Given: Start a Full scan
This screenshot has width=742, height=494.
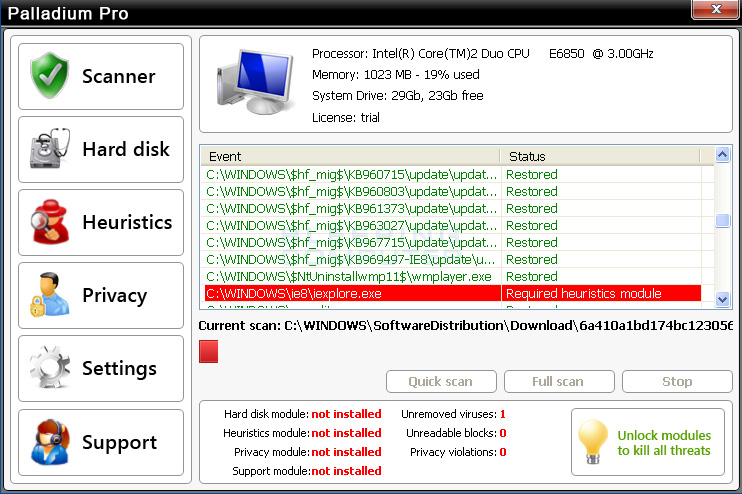Looking at the screenshot, I should click(x=557, y=381).
